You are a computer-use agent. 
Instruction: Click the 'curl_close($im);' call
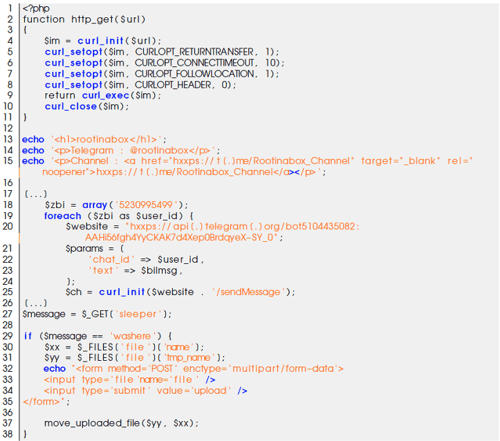point(87,107)
